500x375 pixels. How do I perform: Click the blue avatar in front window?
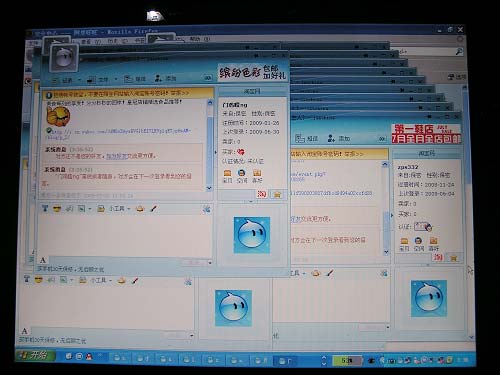[252, 235]
